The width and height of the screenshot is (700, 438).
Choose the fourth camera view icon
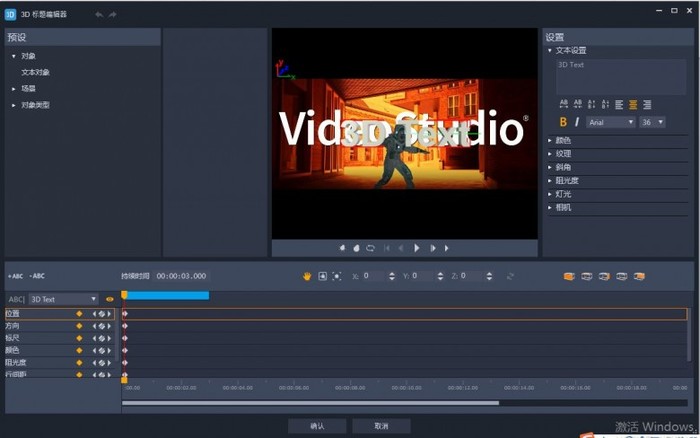(x=621, y=276)
